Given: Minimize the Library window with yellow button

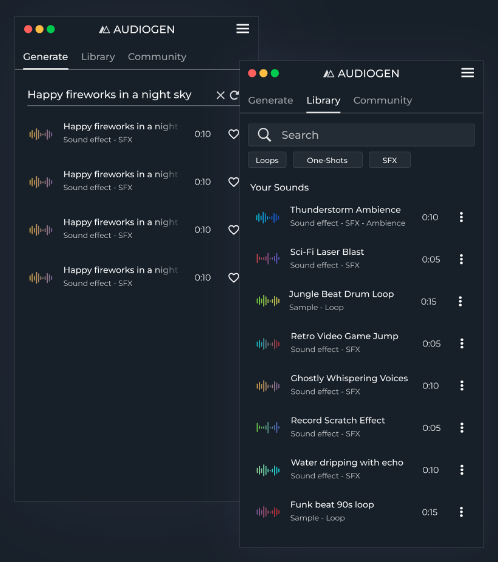Looking at the screenshot, I should coord(264,73).
